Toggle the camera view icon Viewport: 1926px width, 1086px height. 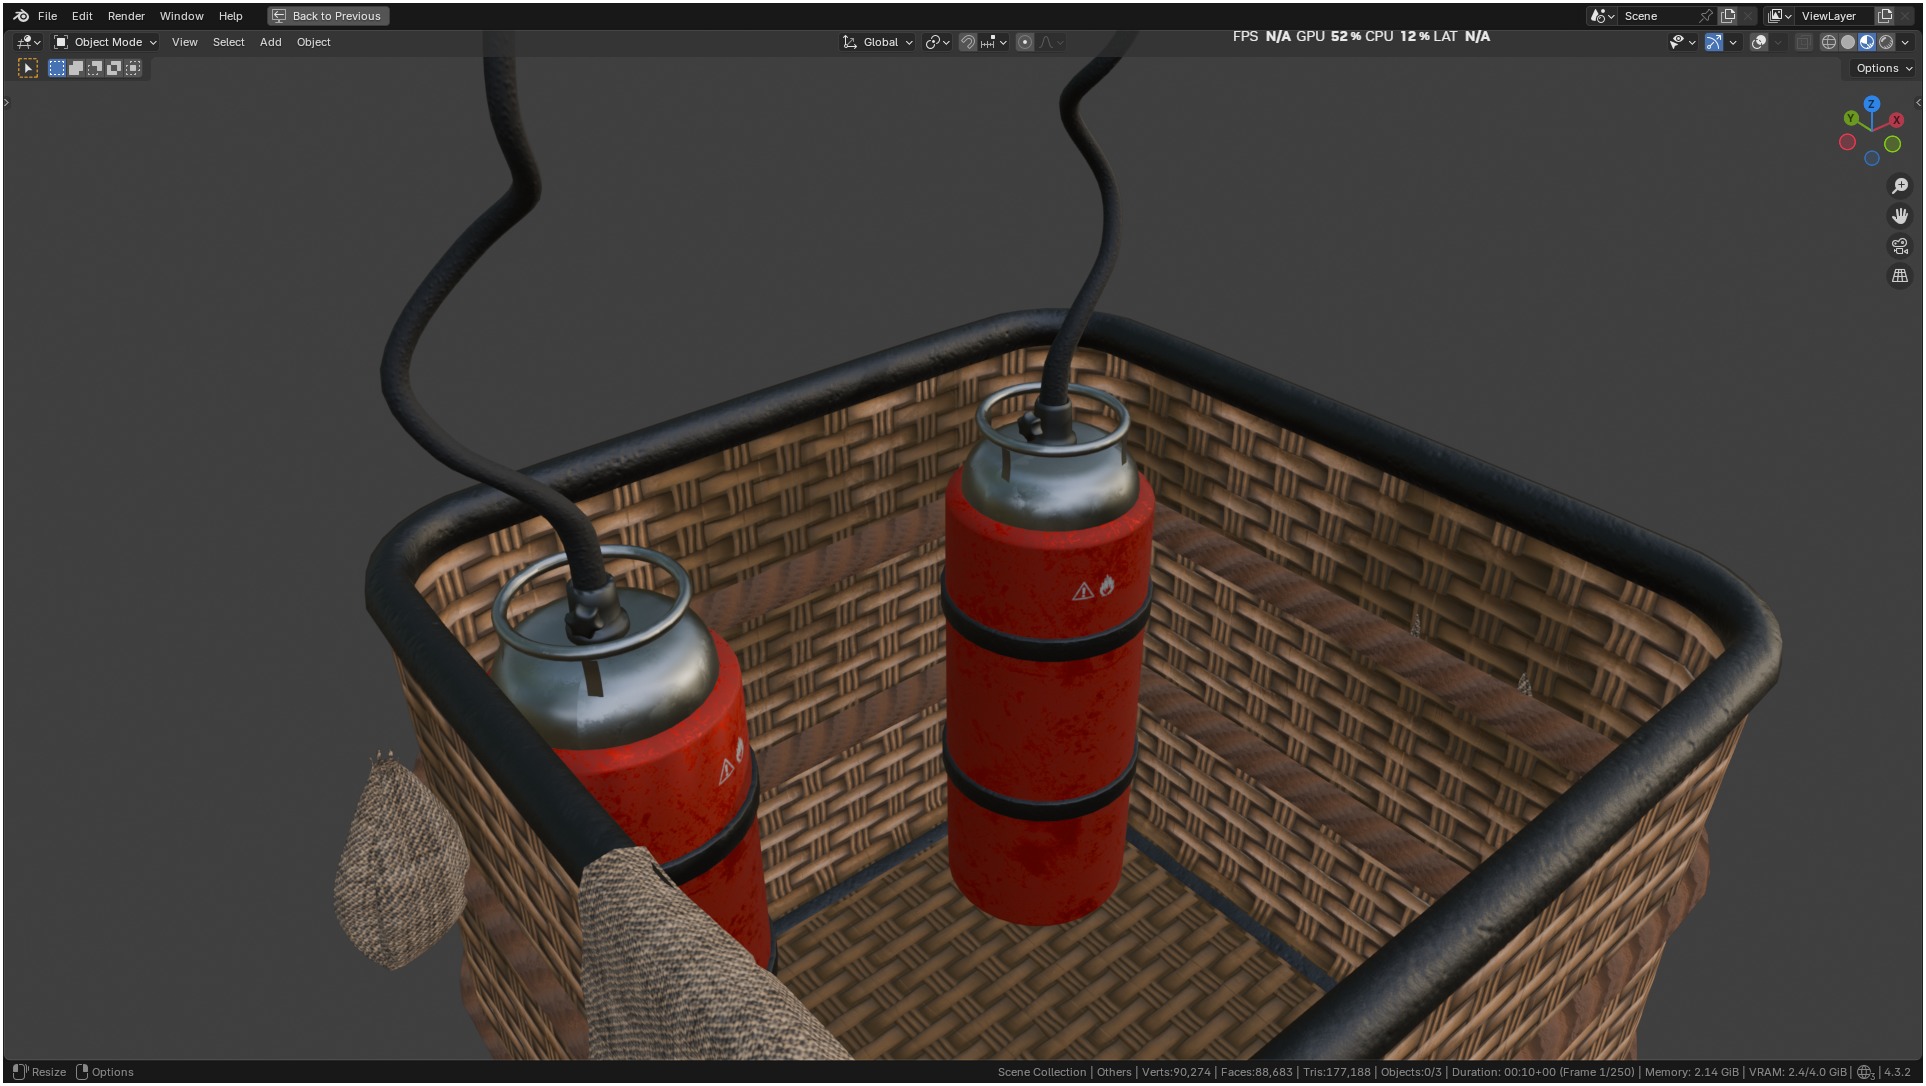[1900, 246]
